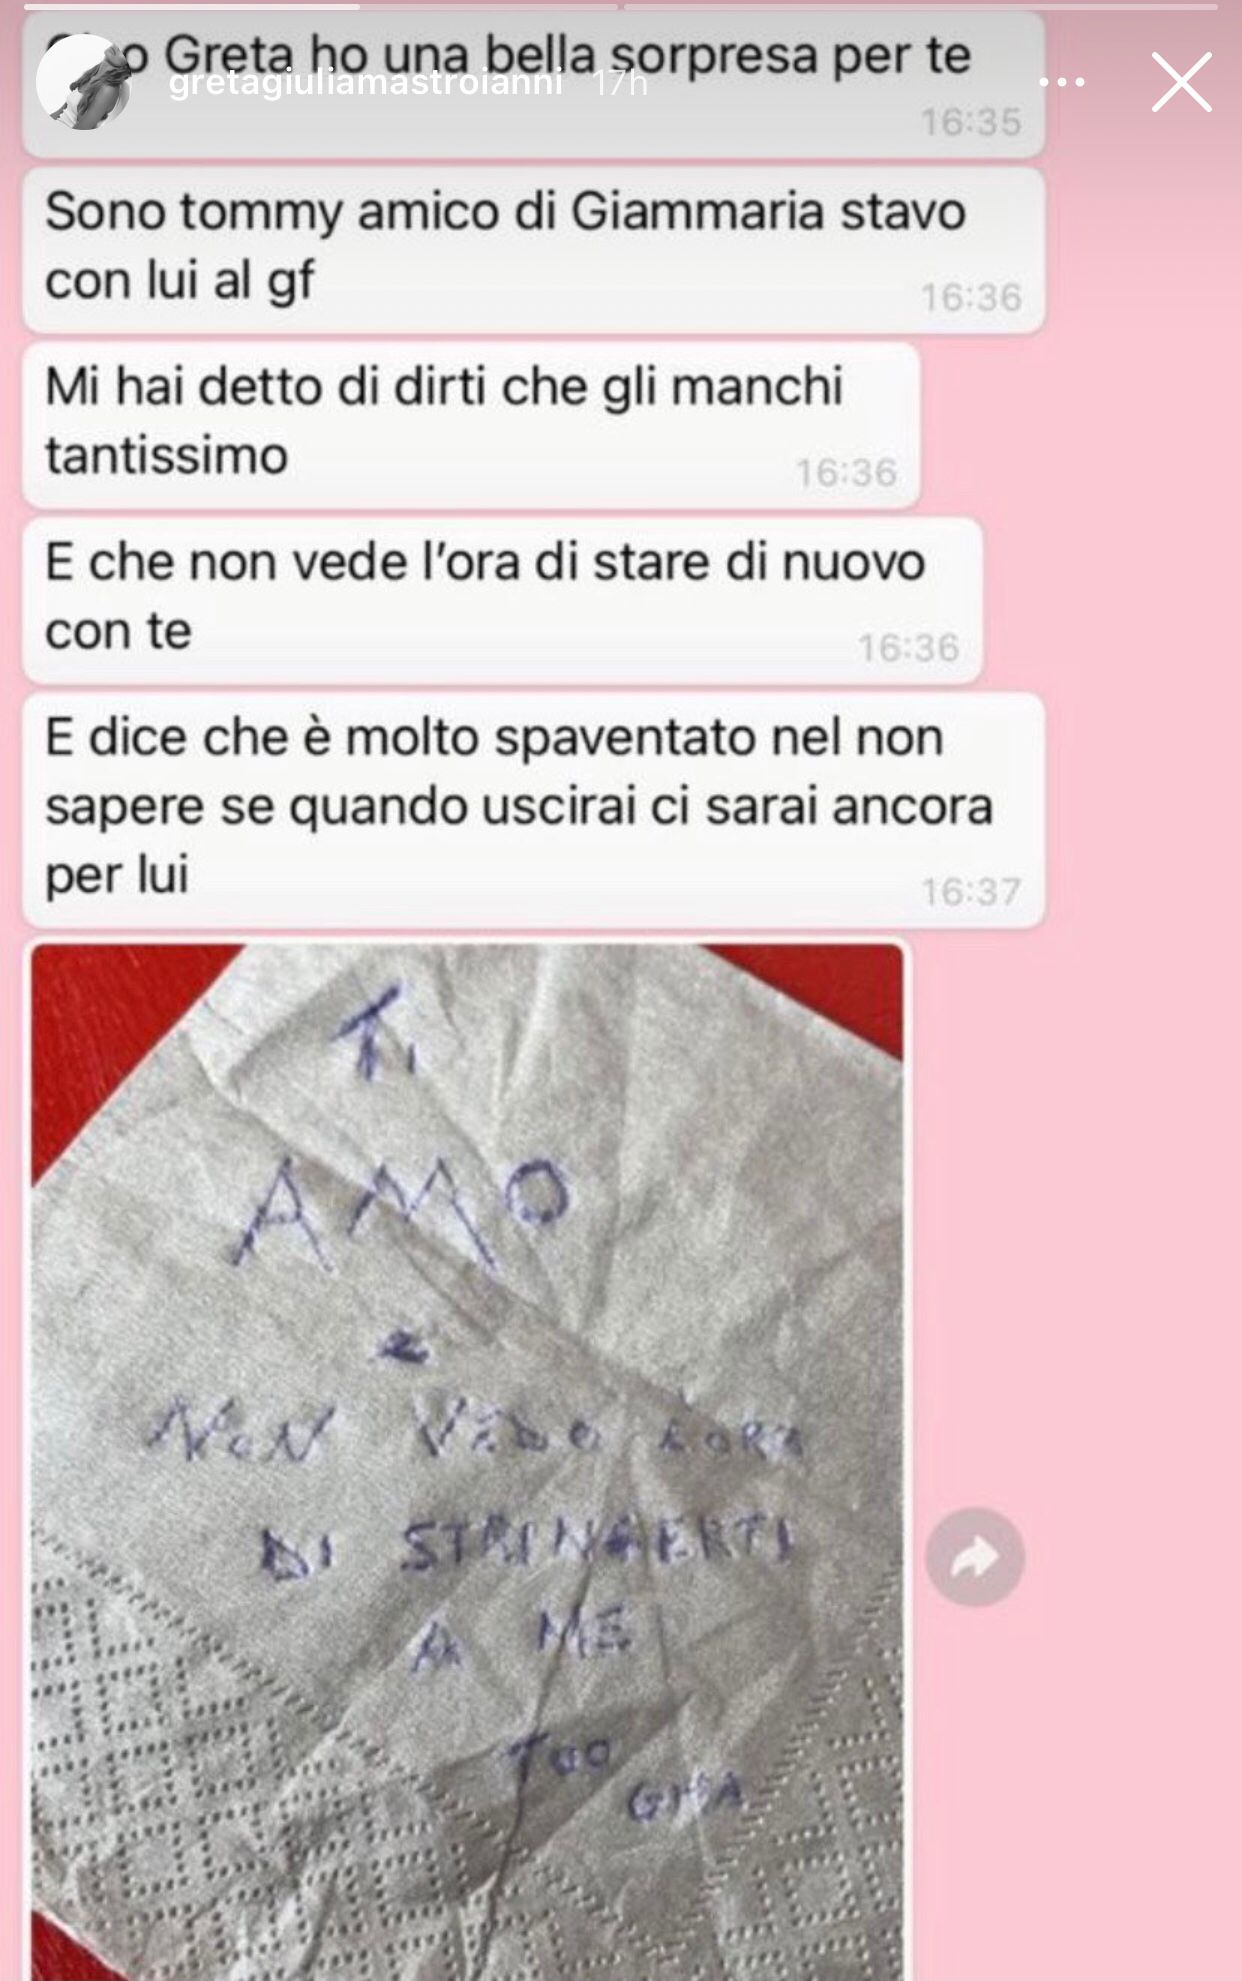
Task: Tap the "non vede l'ora" message bubble
Action: [503, 600]
